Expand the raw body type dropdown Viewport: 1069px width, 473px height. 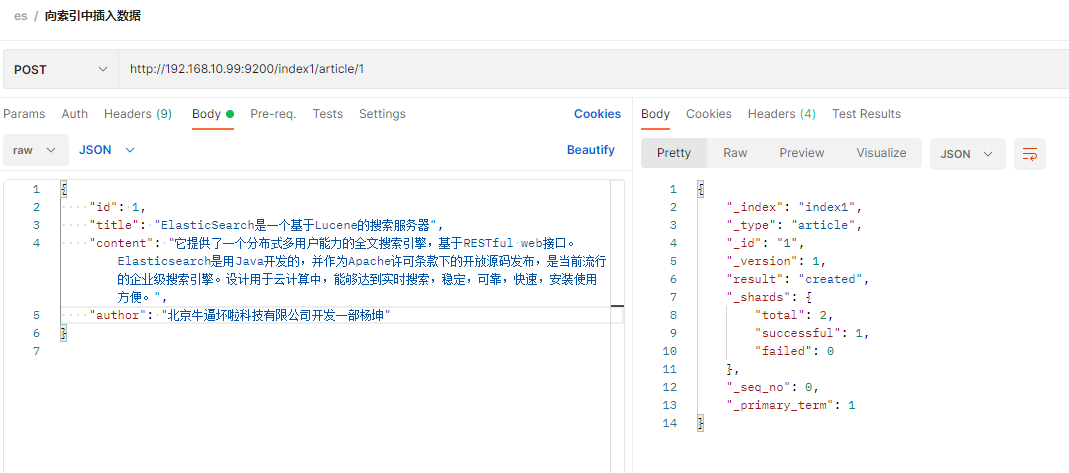36,150
